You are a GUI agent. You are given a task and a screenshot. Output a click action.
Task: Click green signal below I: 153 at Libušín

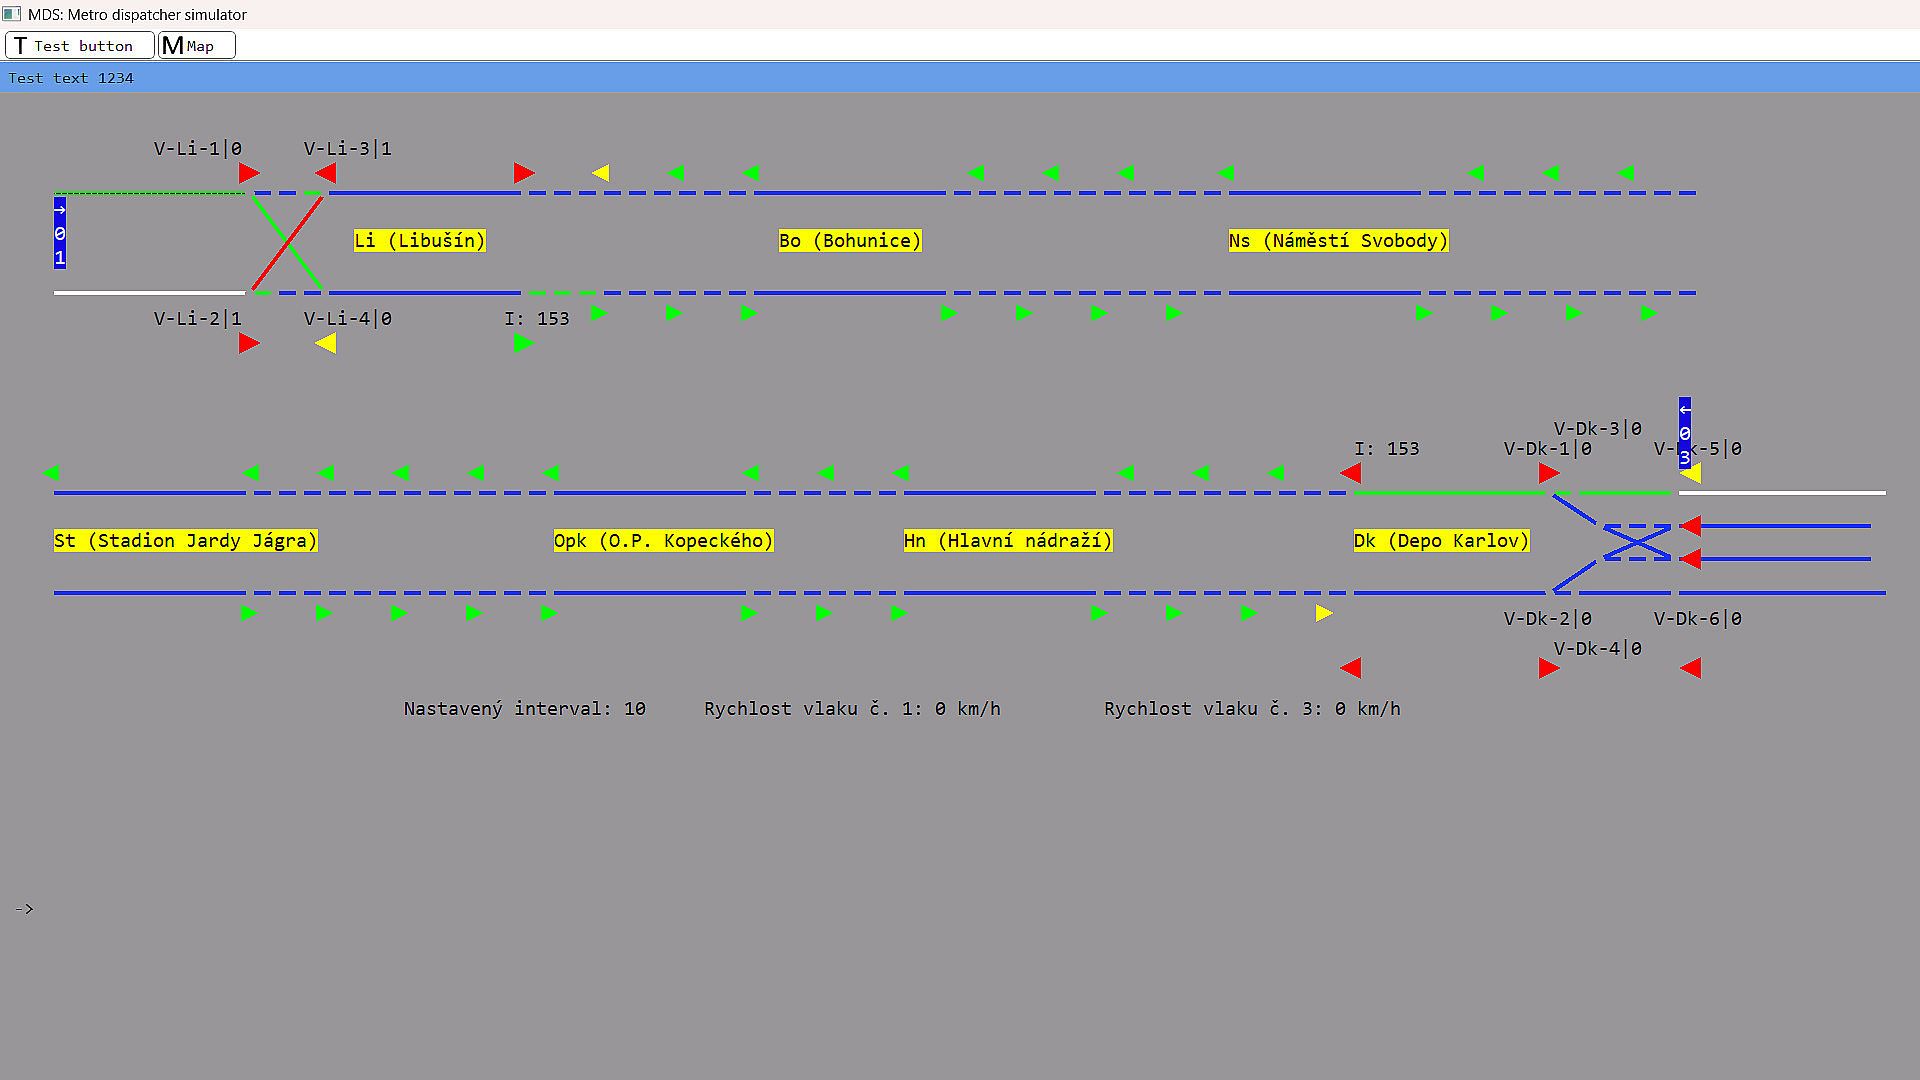point(522,343)
